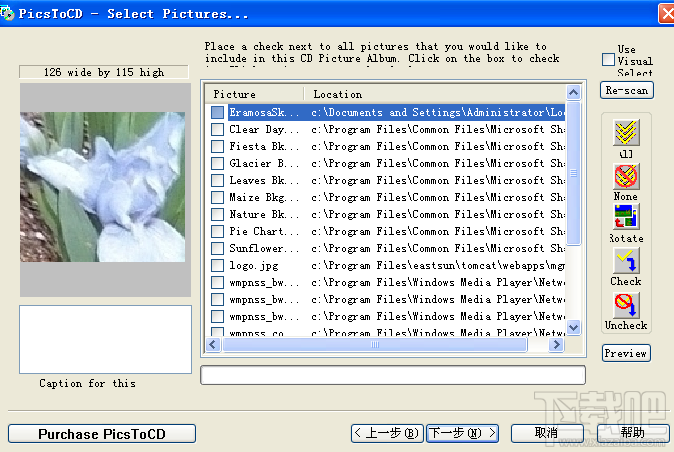Proceed with the 下一步 (N) button
The image size is (674, 452).
(x=463, y=433)
